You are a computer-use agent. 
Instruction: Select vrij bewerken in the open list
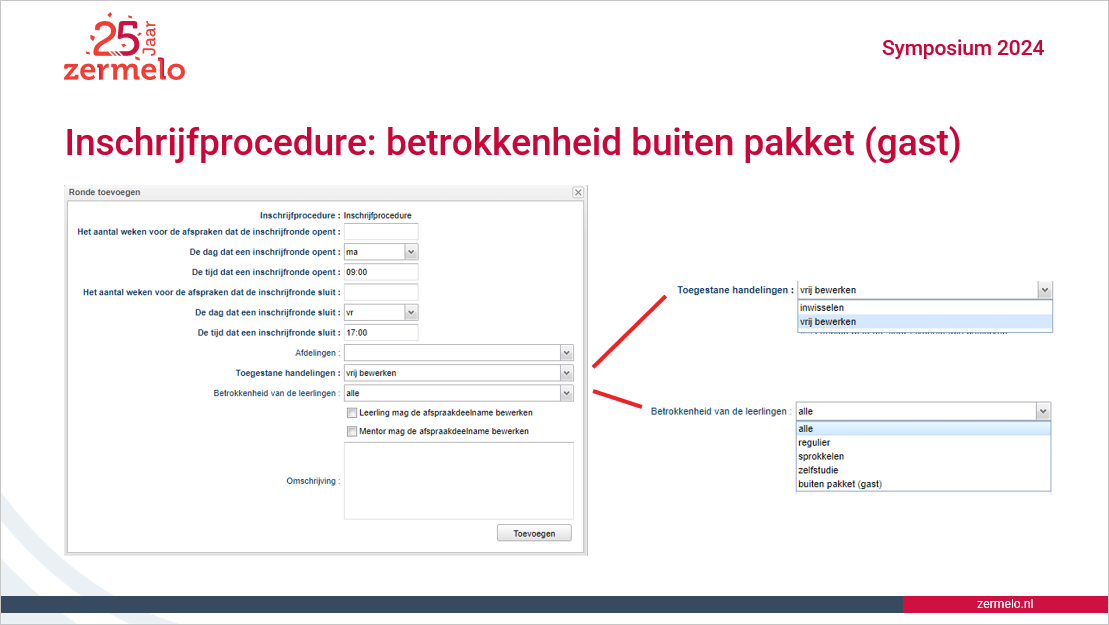coord(925,322)
